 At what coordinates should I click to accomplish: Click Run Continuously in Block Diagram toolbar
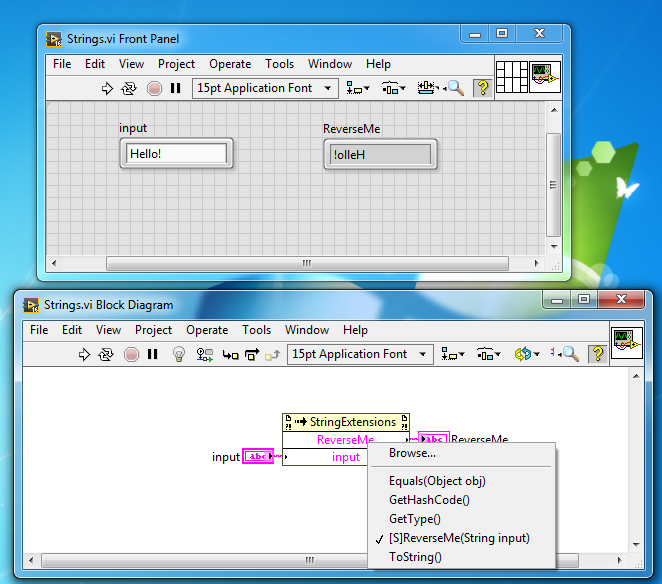(x=106, y=354)
